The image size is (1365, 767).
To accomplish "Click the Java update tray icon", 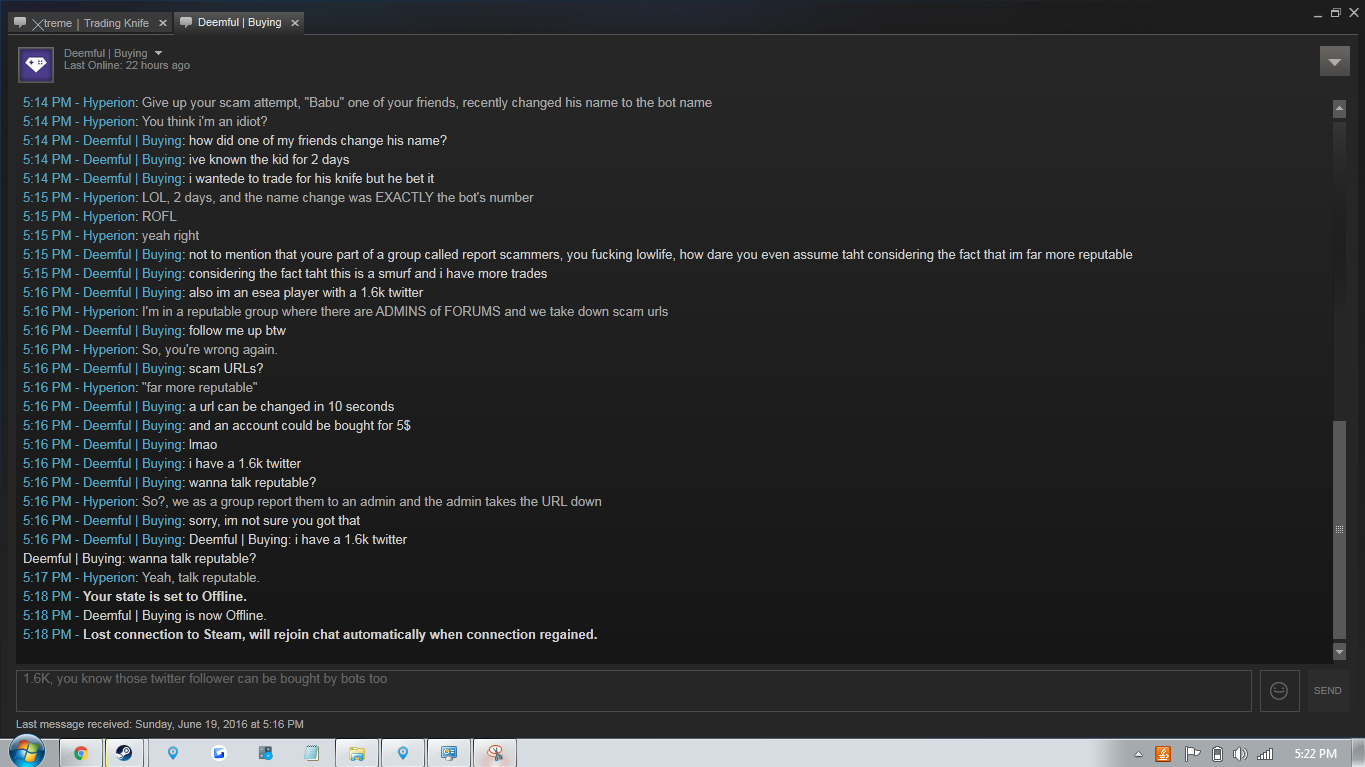I will tap(1163, 754).
